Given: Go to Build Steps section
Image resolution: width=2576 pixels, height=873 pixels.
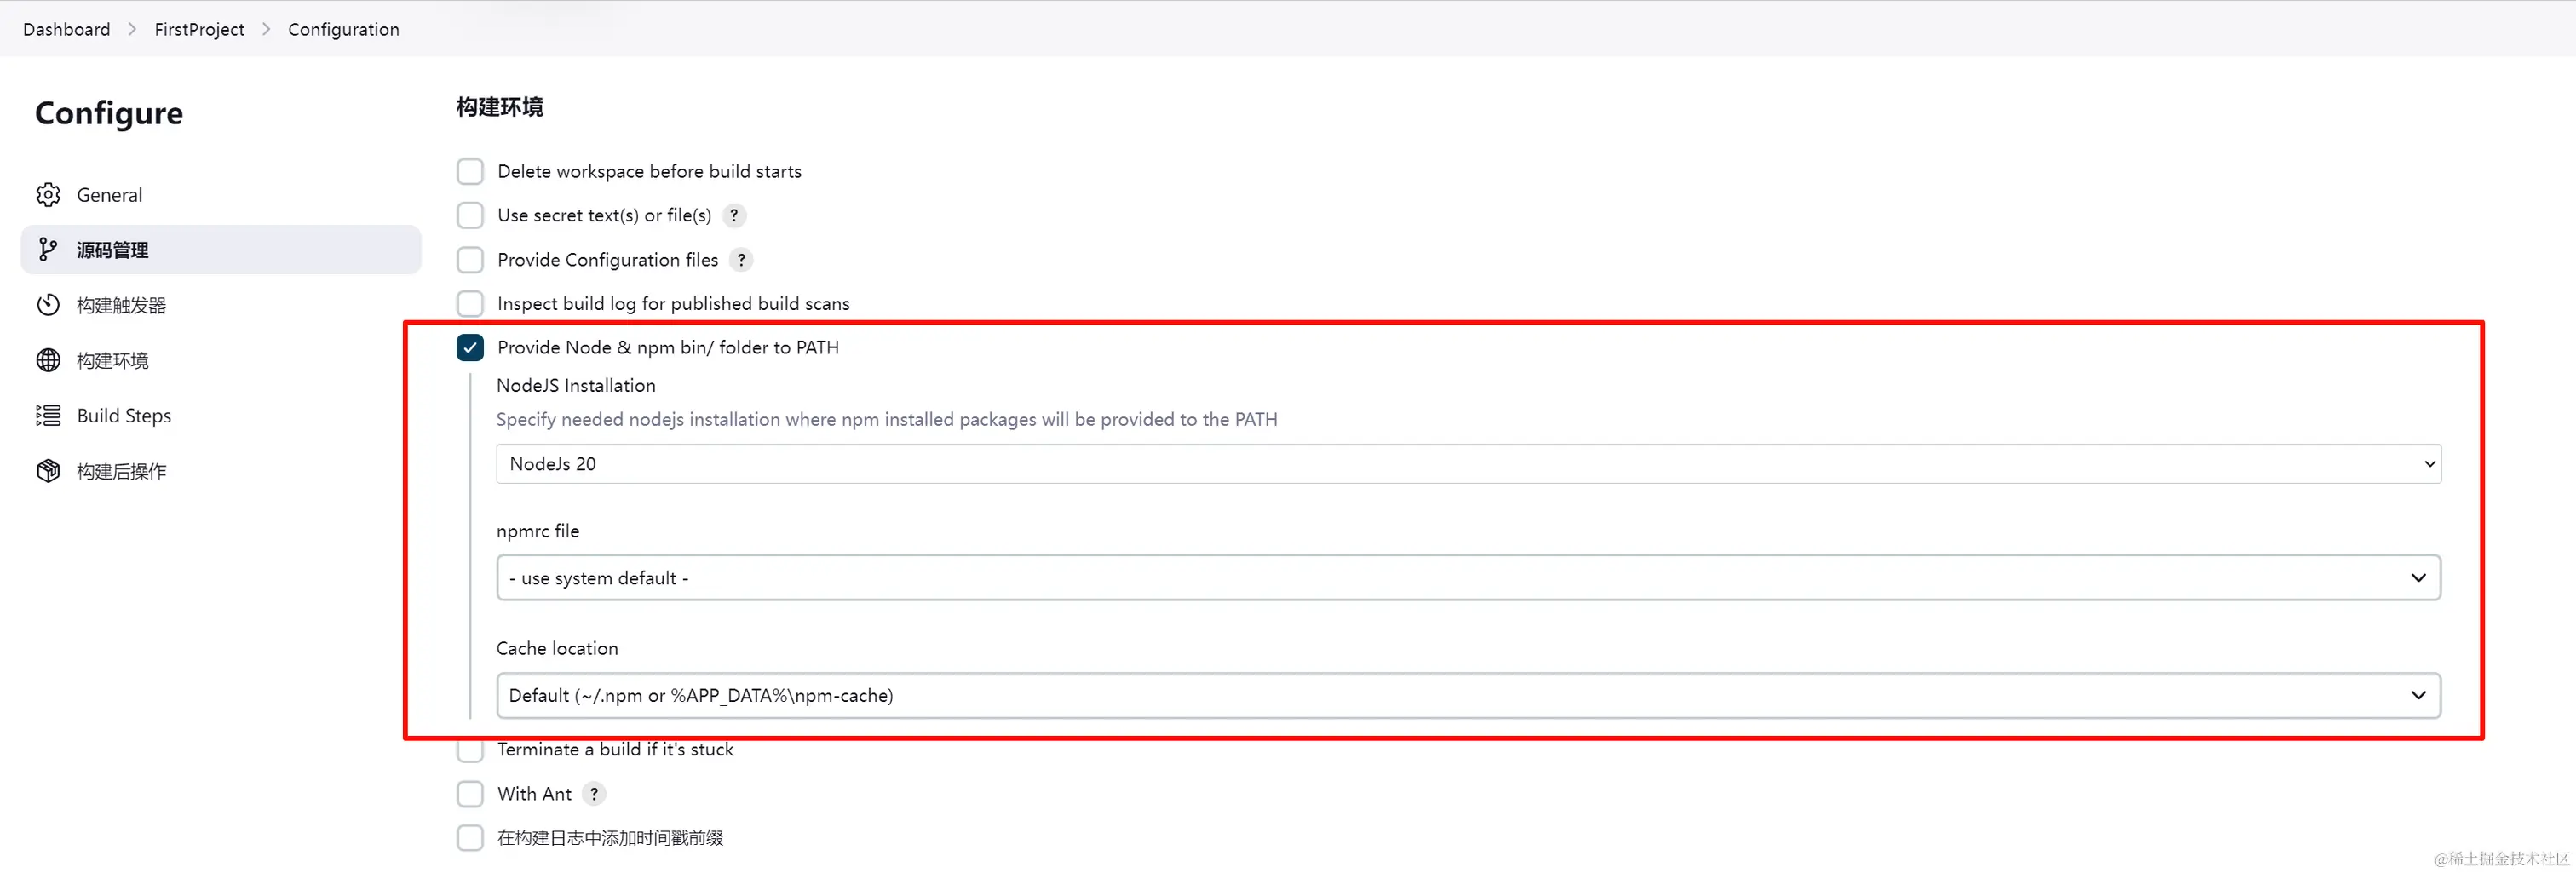Looking at the screenshot, I should coord(124,415).
